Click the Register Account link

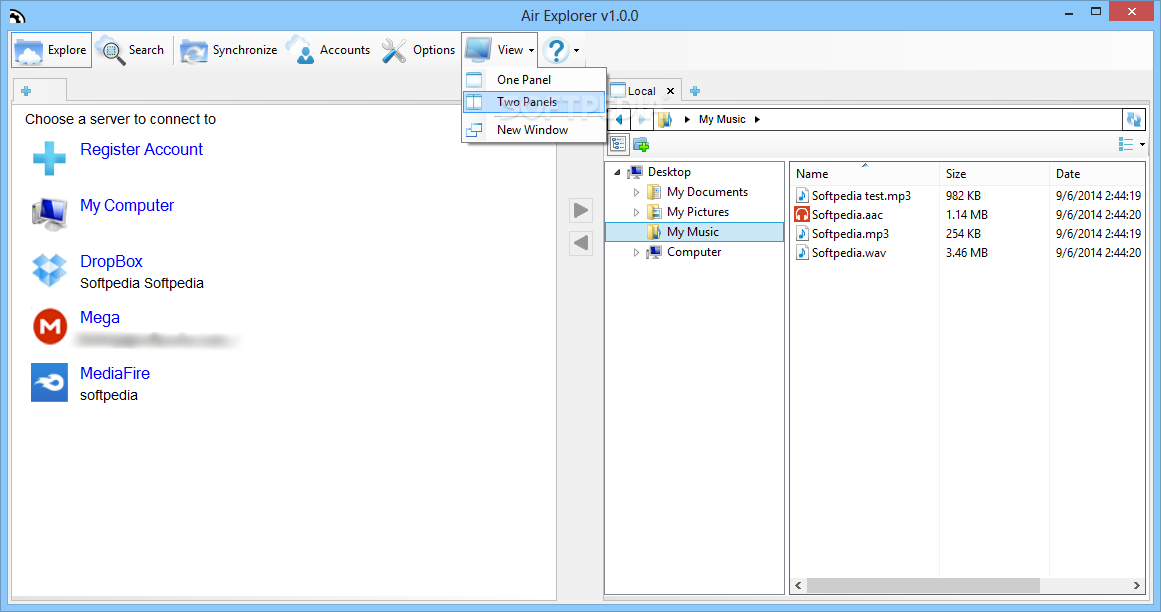point(141,149)
